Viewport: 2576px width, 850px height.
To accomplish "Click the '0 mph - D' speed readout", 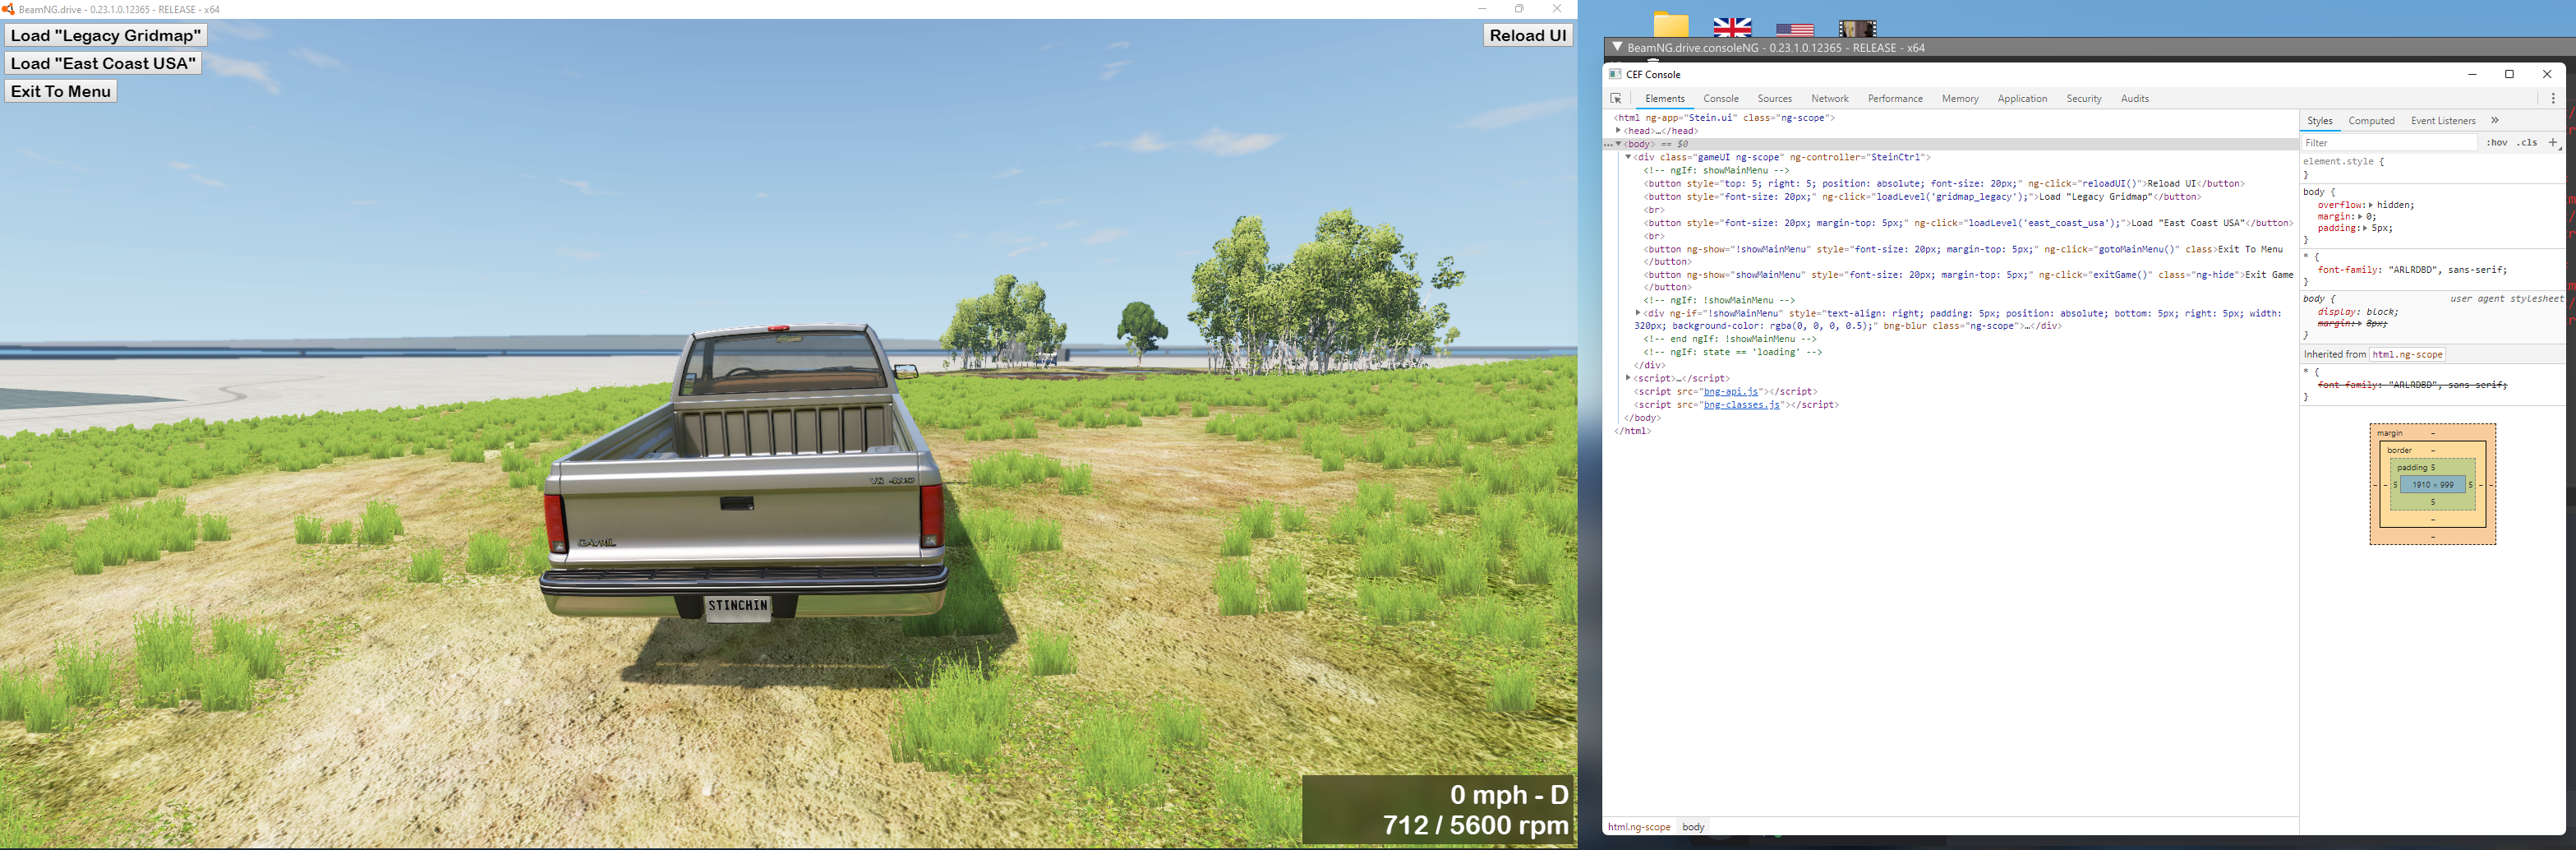I will coord(1509,795).
